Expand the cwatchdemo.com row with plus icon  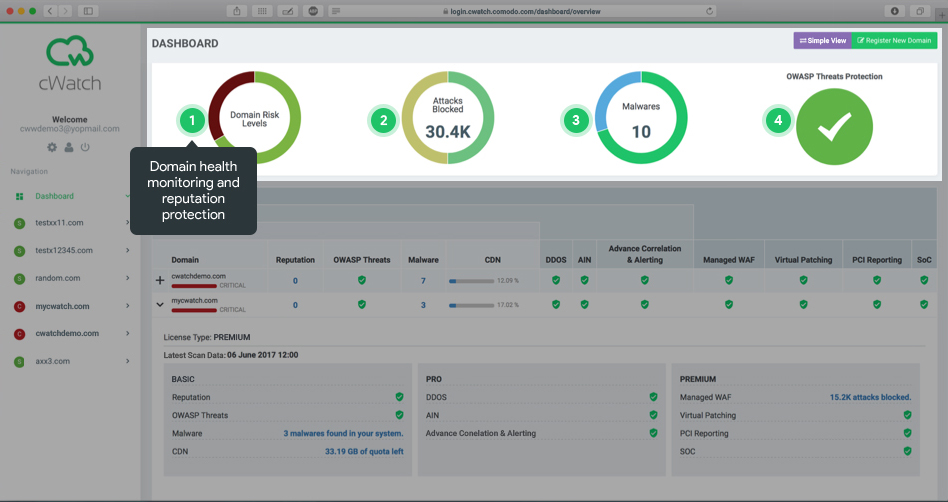pyautogui.click(x=160, y=280)
